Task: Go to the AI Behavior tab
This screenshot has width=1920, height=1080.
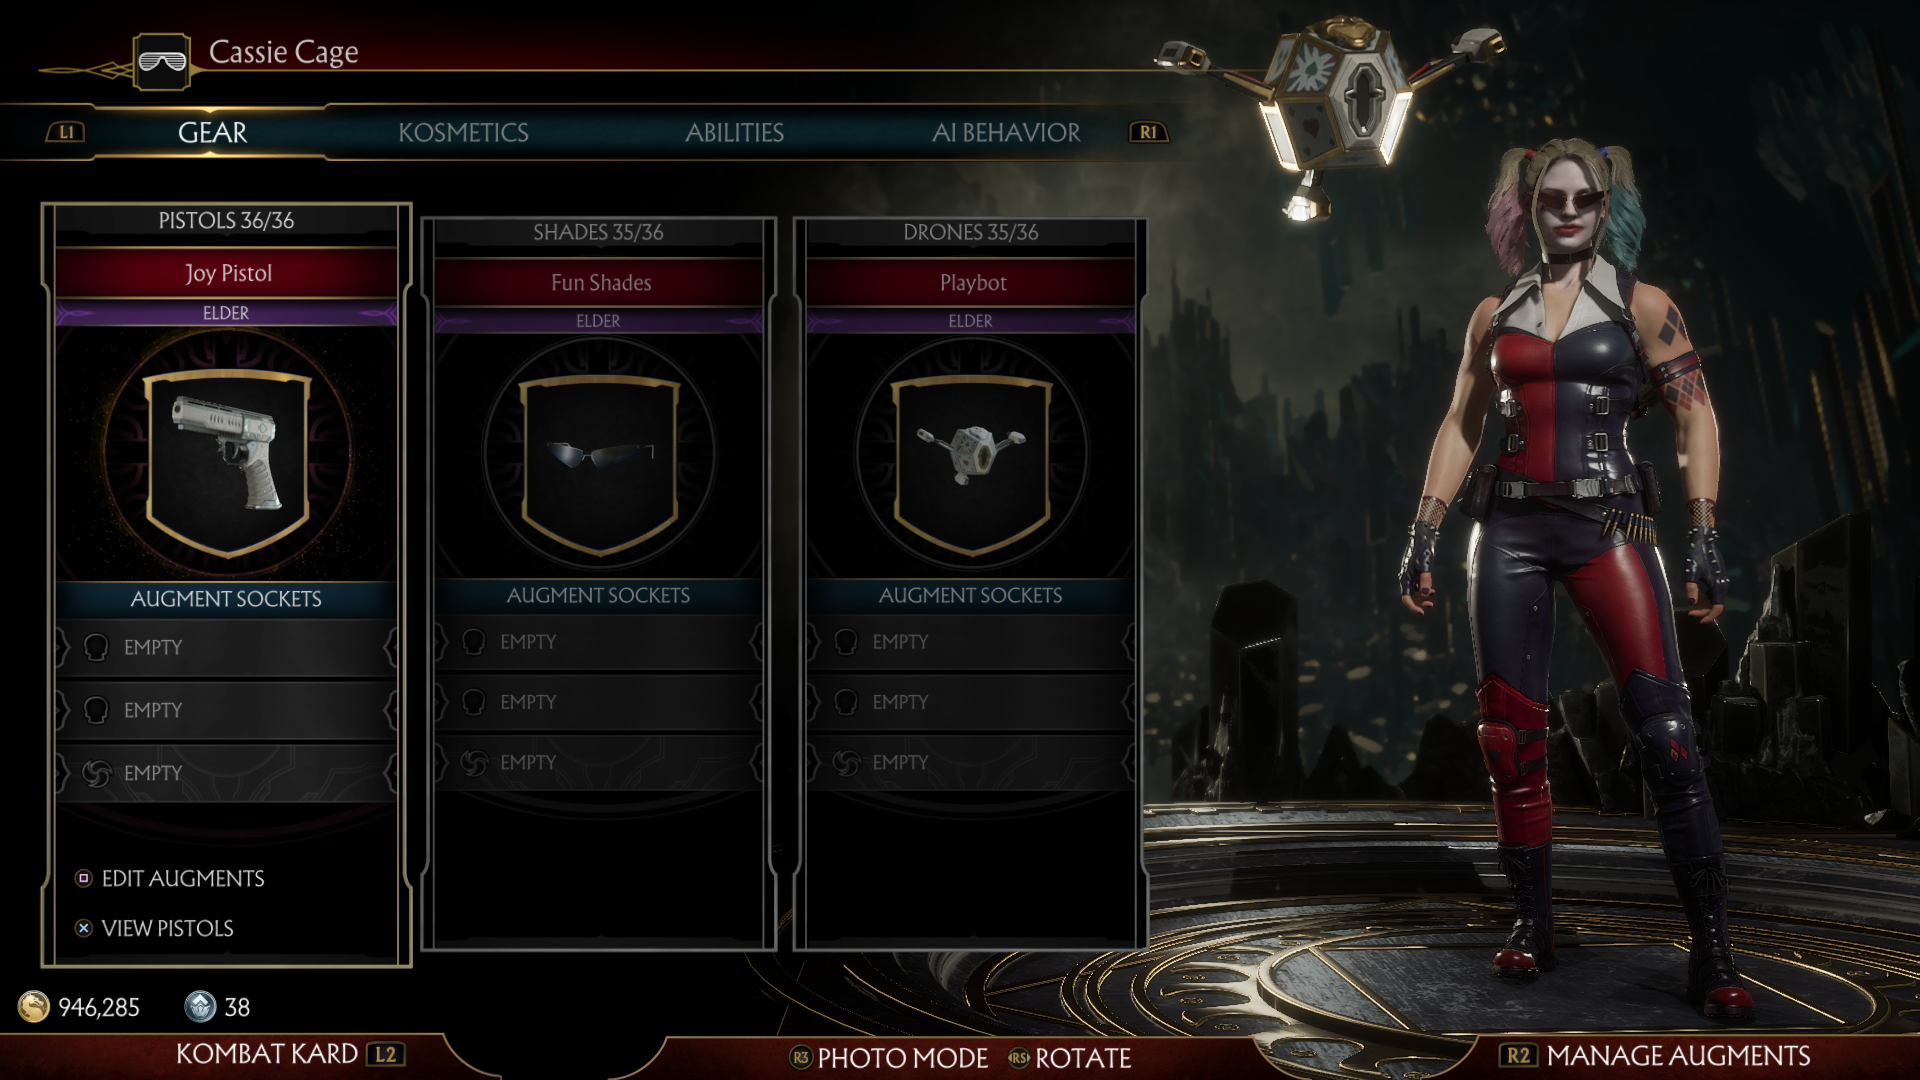Action: tap(1006, 132)
